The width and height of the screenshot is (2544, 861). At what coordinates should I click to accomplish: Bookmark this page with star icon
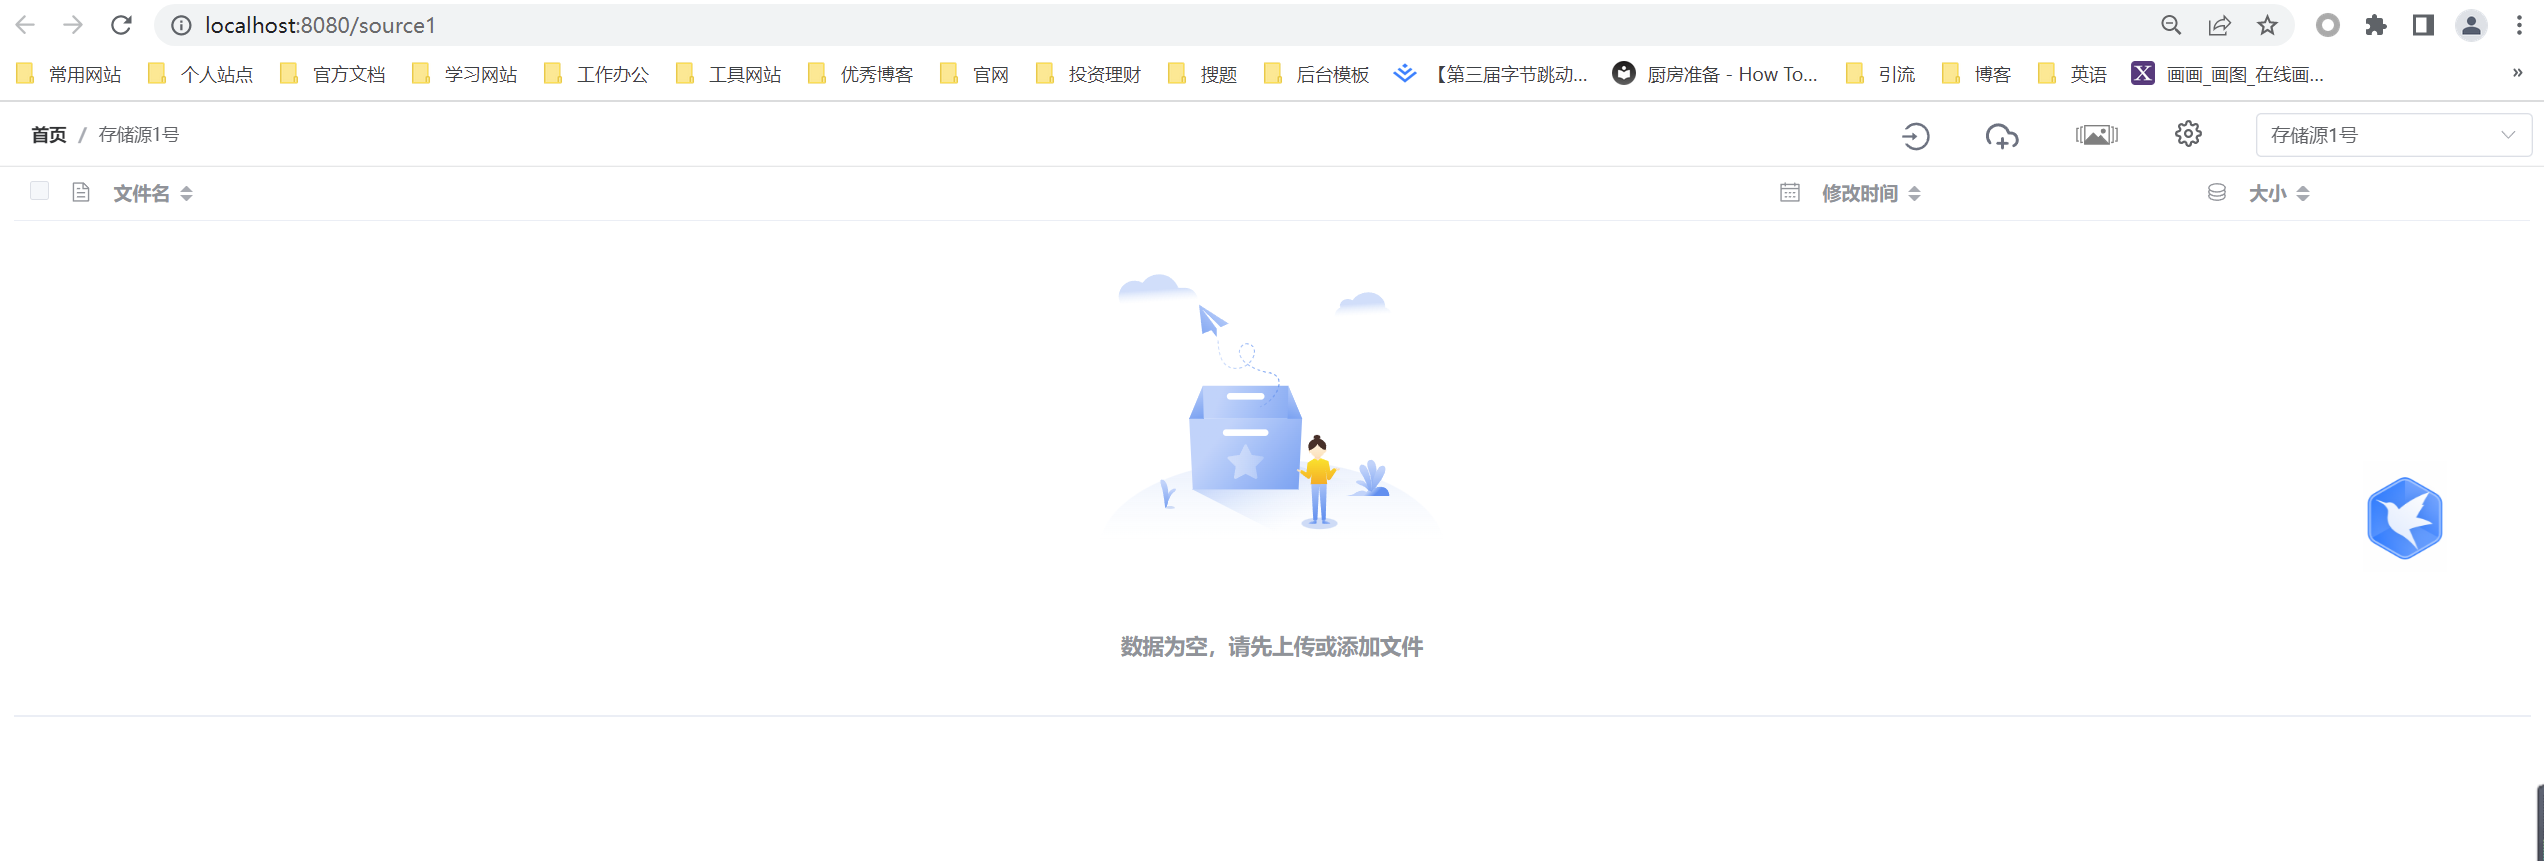[x=2267, y=25]
